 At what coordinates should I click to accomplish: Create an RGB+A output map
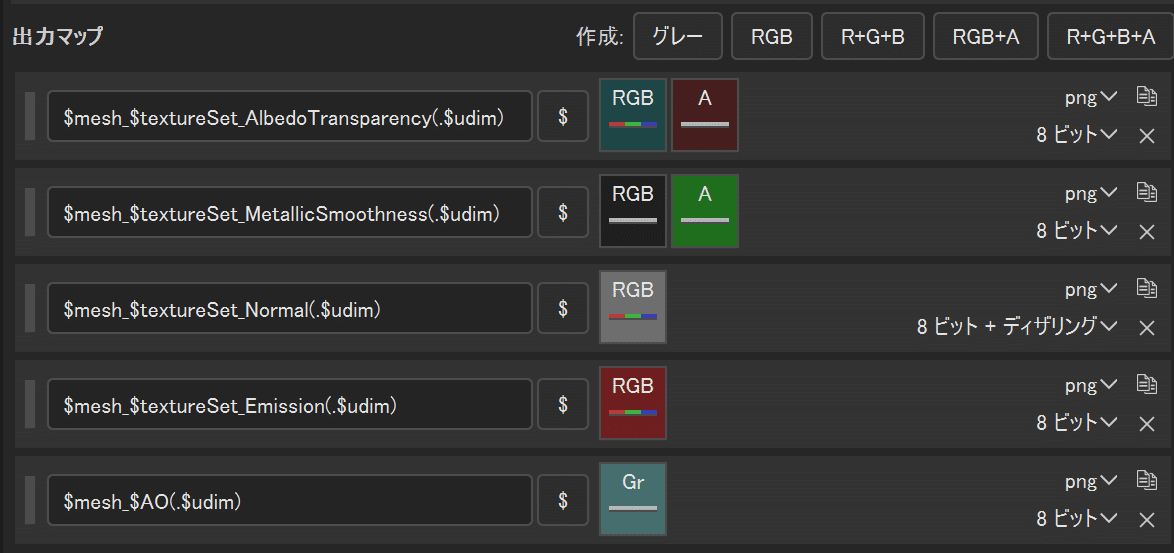(985, 37)
